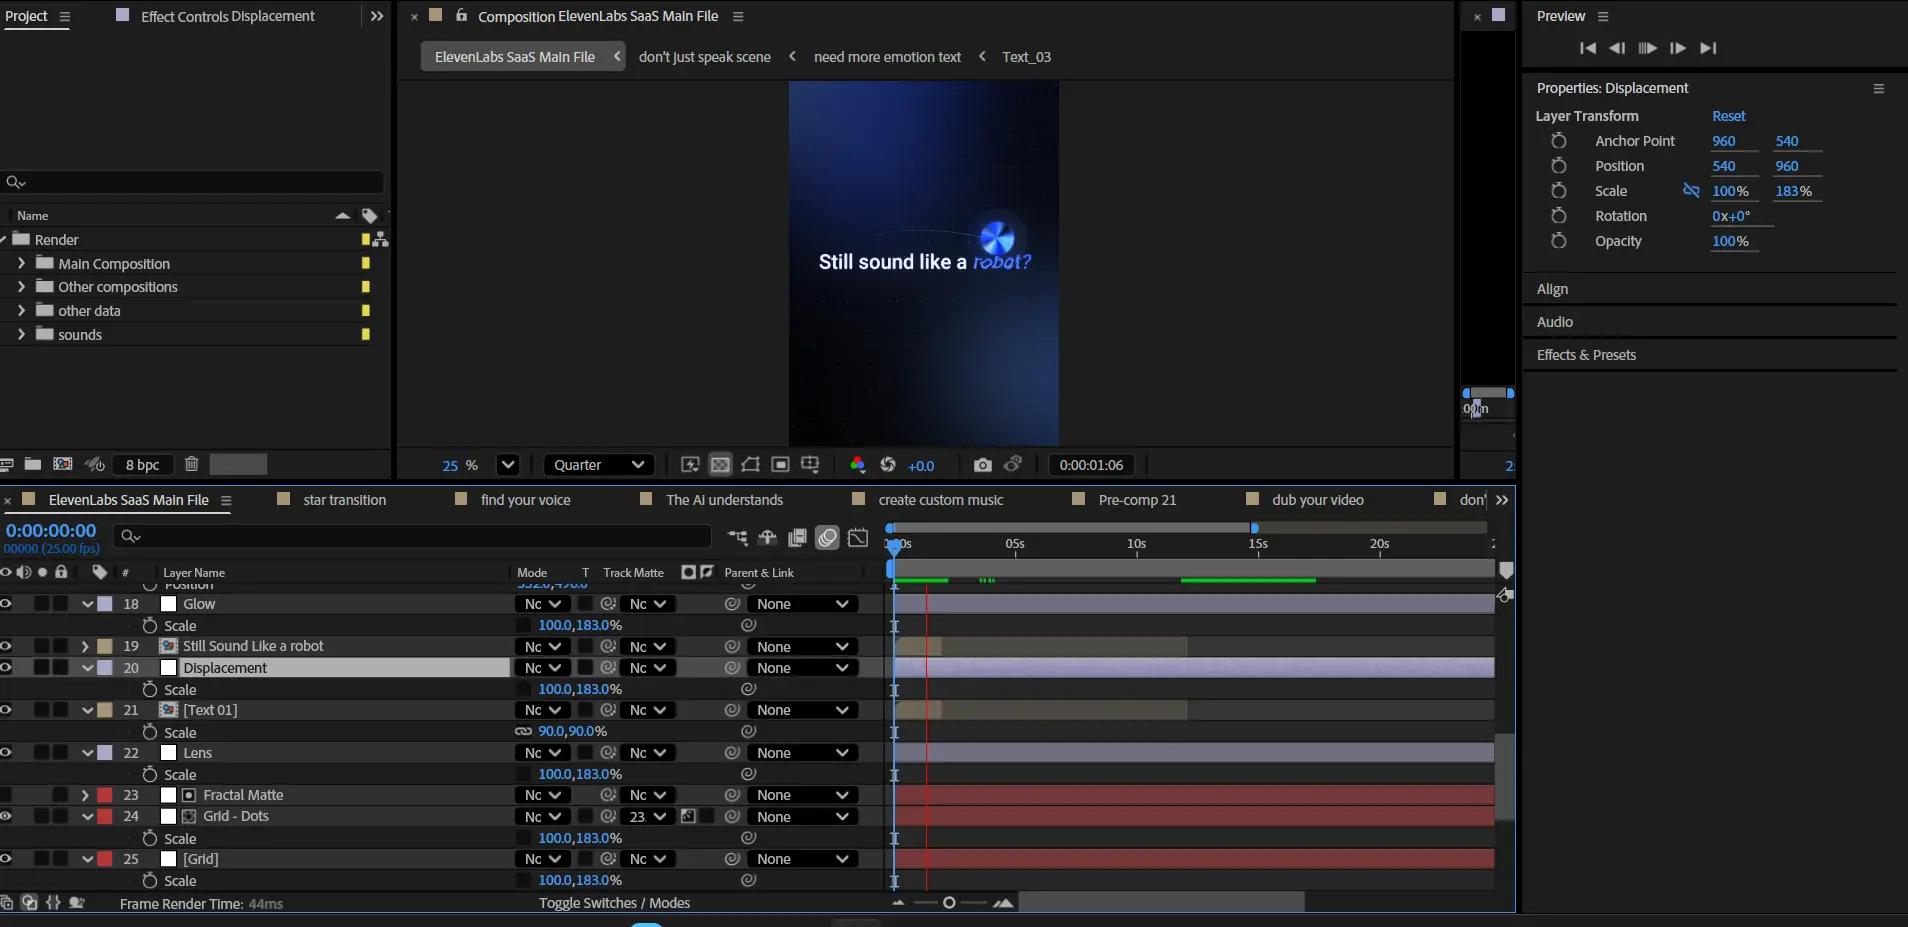
Task: Expand the Main Composition folder
Action: pos(21,264)
